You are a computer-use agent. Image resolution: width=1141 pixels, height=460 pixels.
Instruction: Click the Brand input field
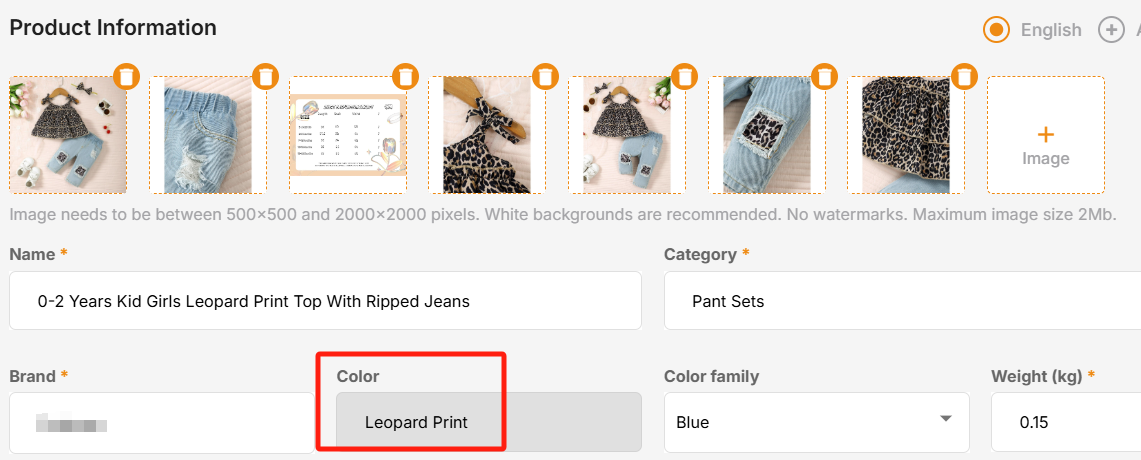point(160,422)
